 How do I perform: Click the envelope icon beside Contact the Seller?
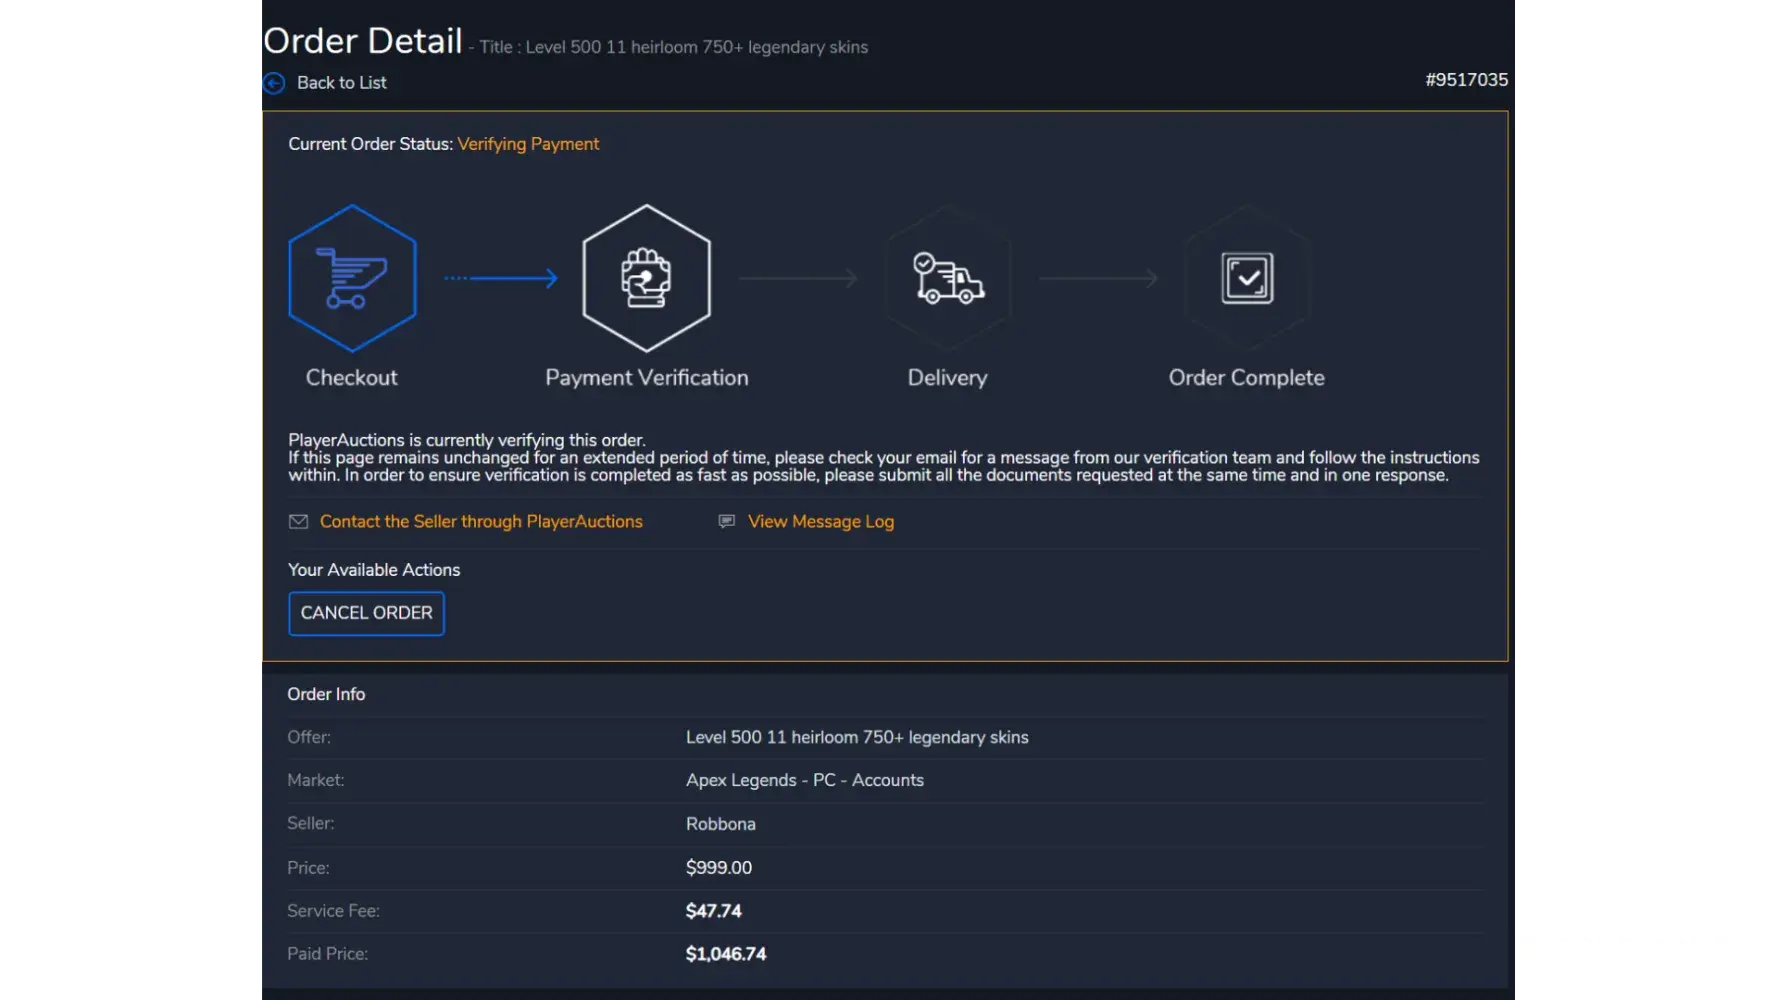click(x=298, y=521)
